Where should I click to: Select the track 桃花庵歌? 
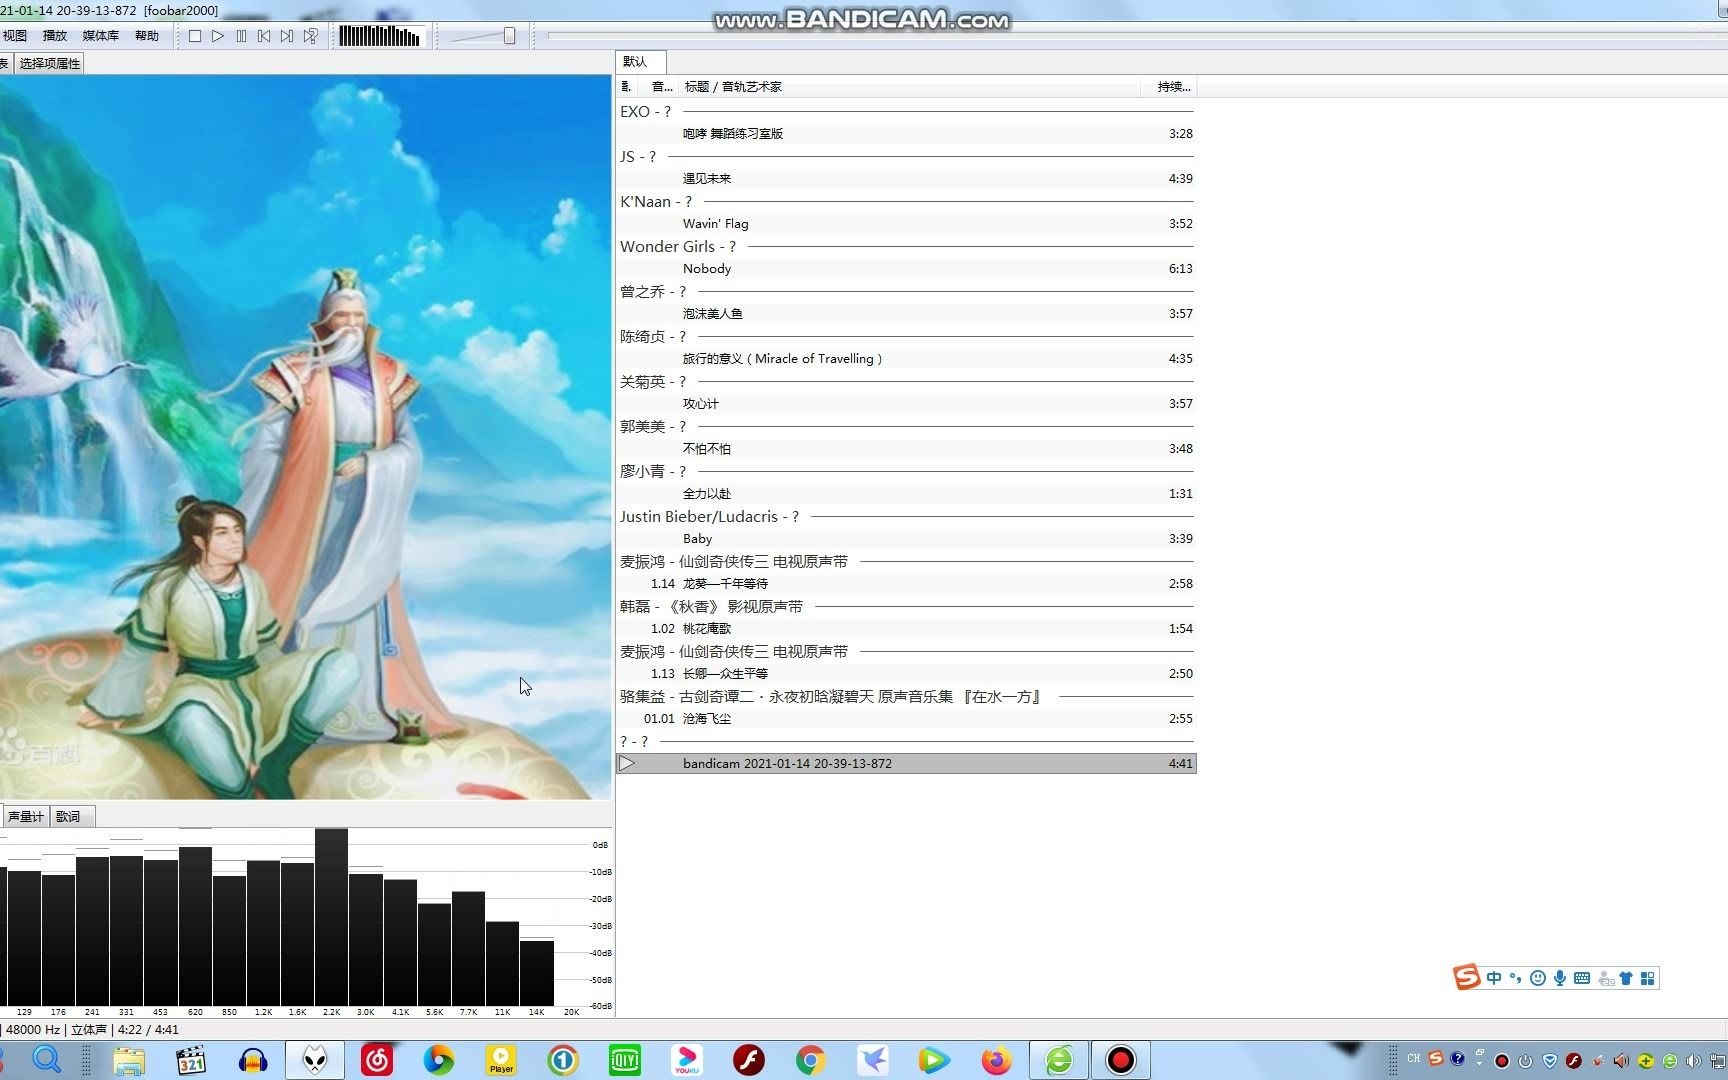906,629
